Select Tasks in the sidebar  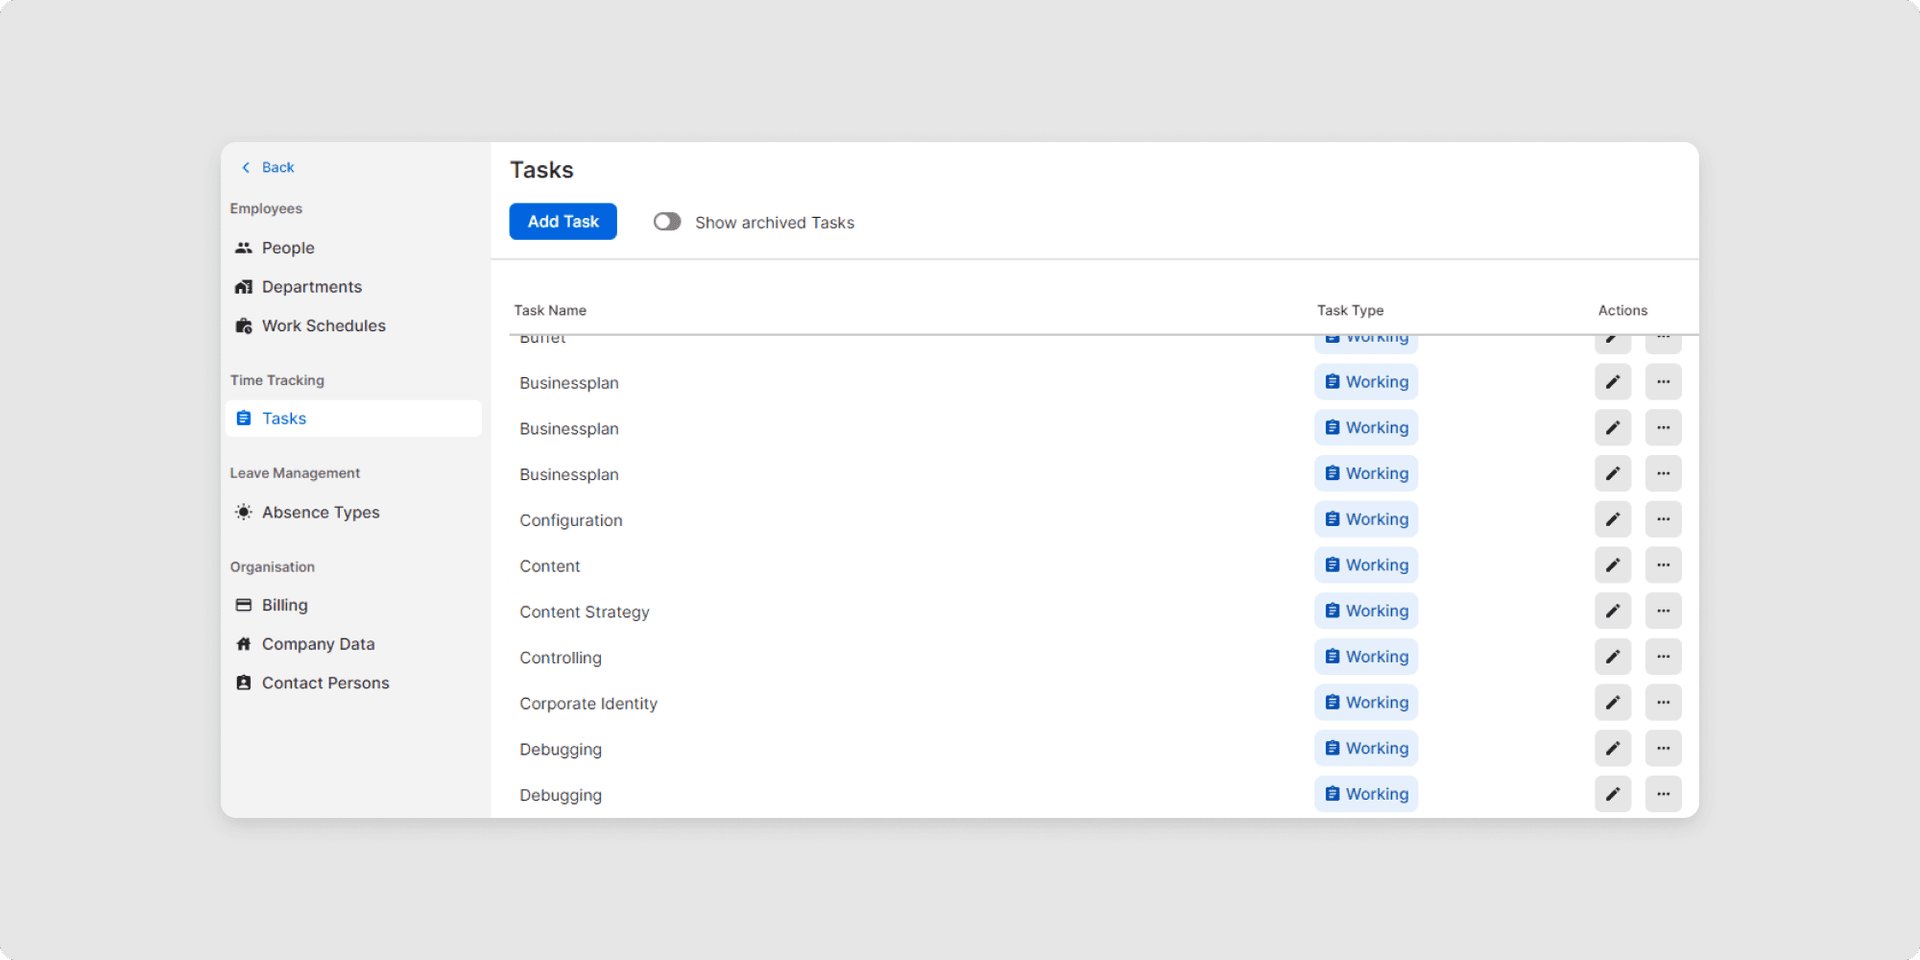point(284,419)
